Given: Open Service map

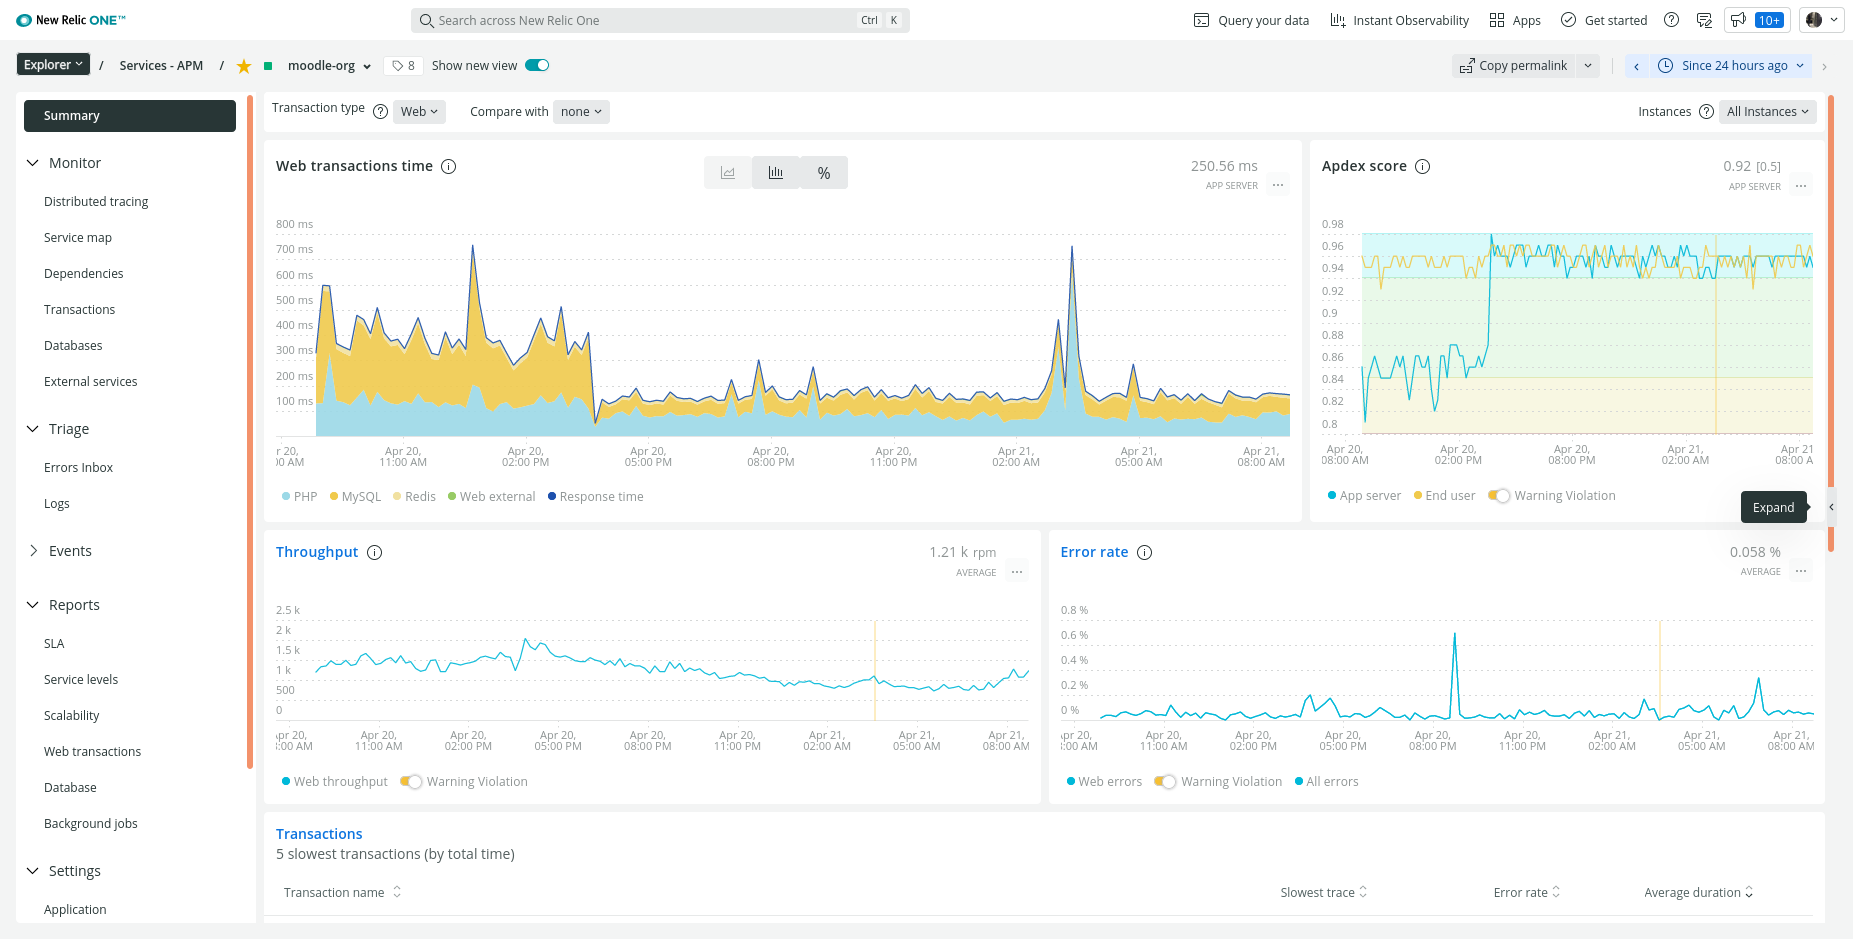Looking at the screenshot, I should coord(78,238).
